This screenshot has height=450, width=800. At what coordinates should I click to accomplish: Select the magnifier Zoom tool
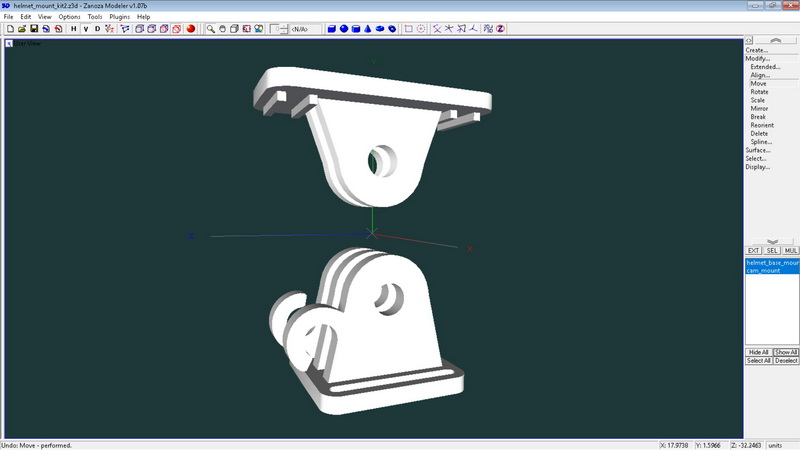pyautogui.click(x=211, y=29)
